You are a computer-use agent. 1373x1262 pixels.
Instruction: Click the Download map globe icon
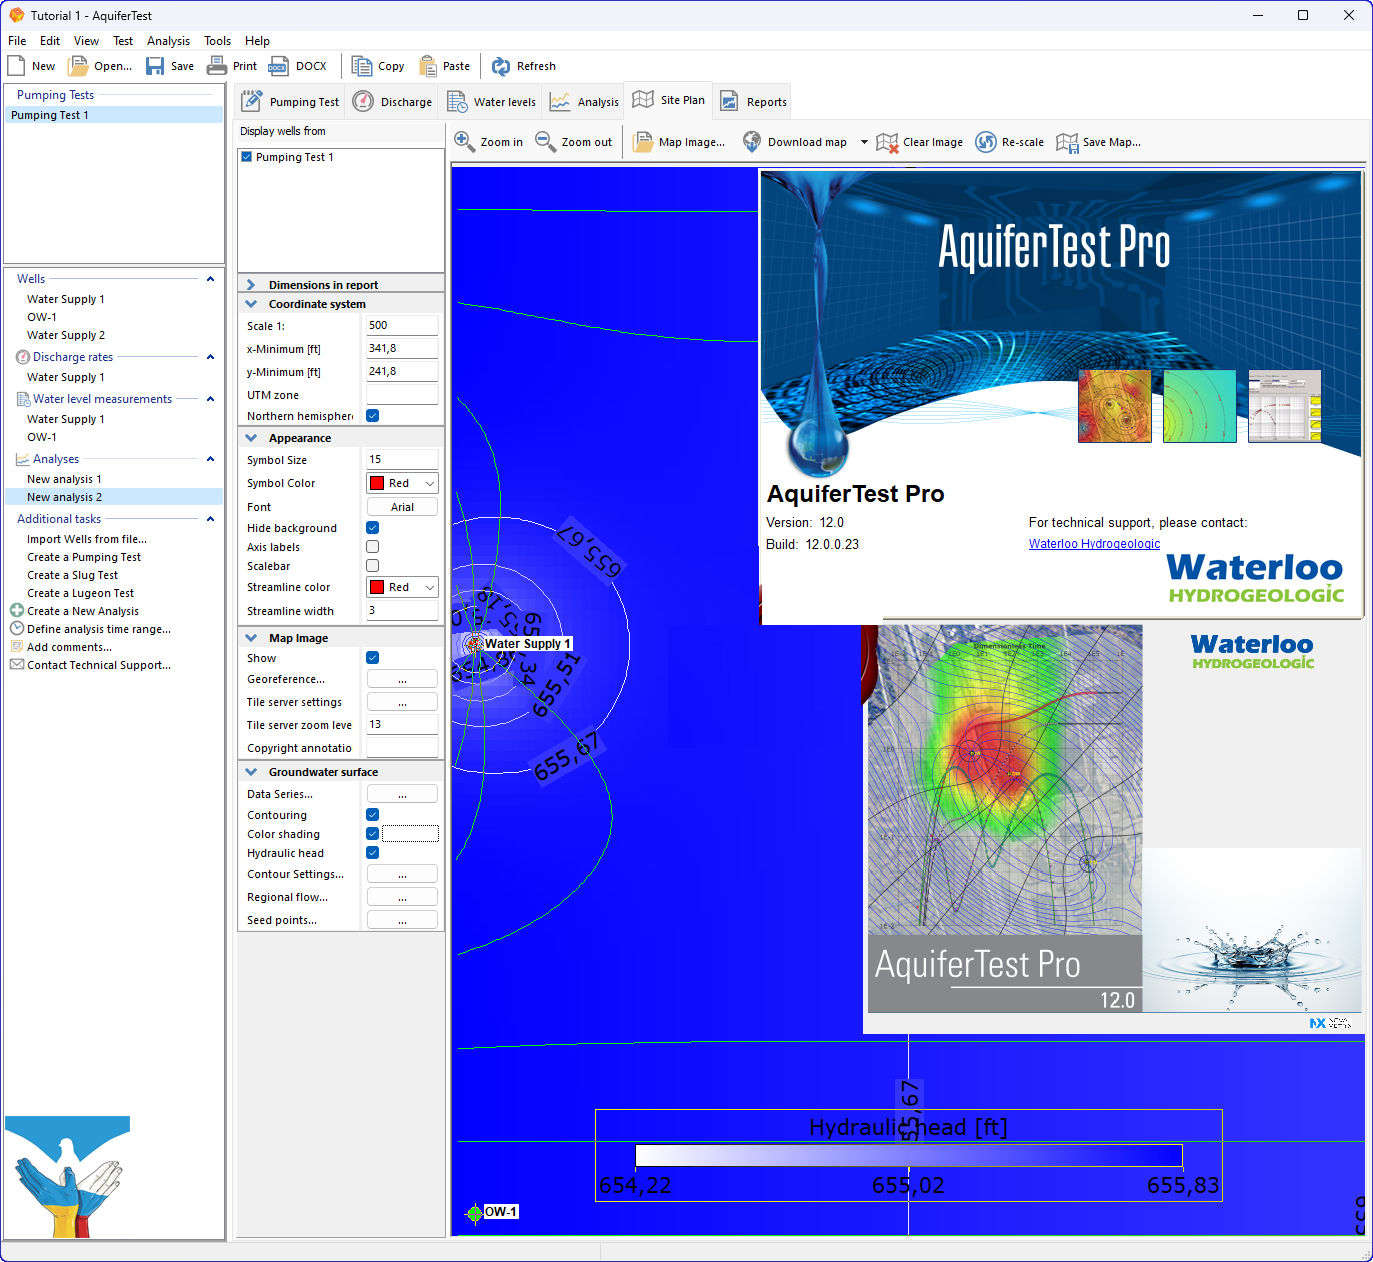(752, 142)
